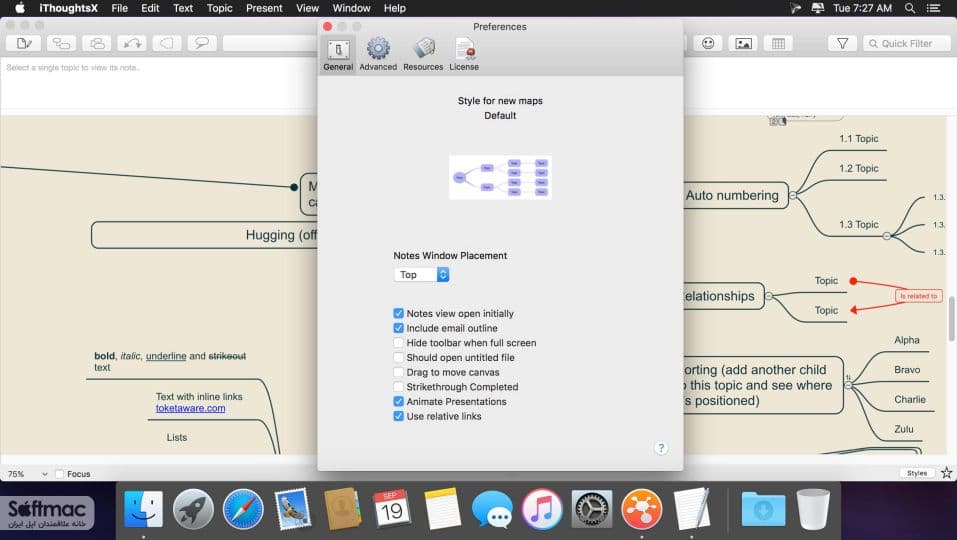Viewport: 957px width, 540px height.
Task: Click the smiley icon picker button
Action: click(708, 43)
